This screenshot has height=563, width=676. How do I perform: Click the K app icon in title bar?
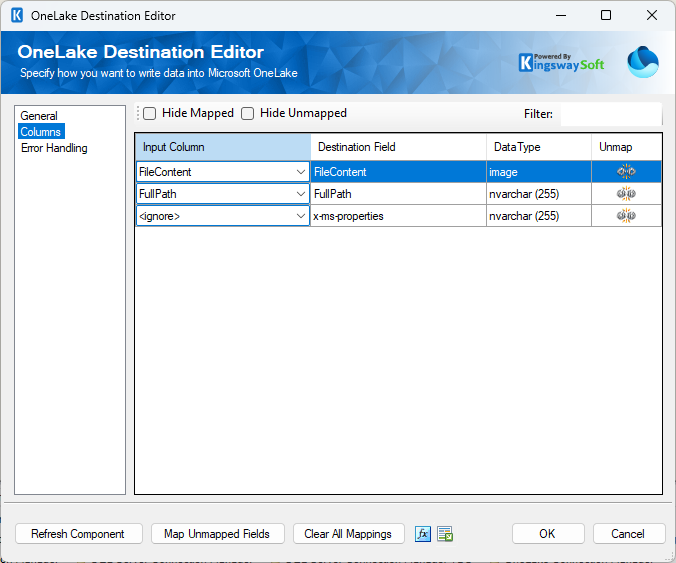point(17,16)
